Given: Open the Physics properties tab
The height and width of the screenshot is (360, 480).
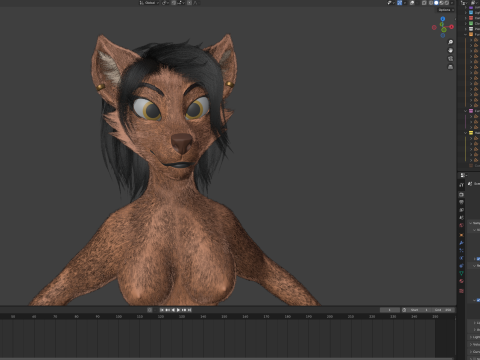Looking at the screenshot, I should click(461, 258).
